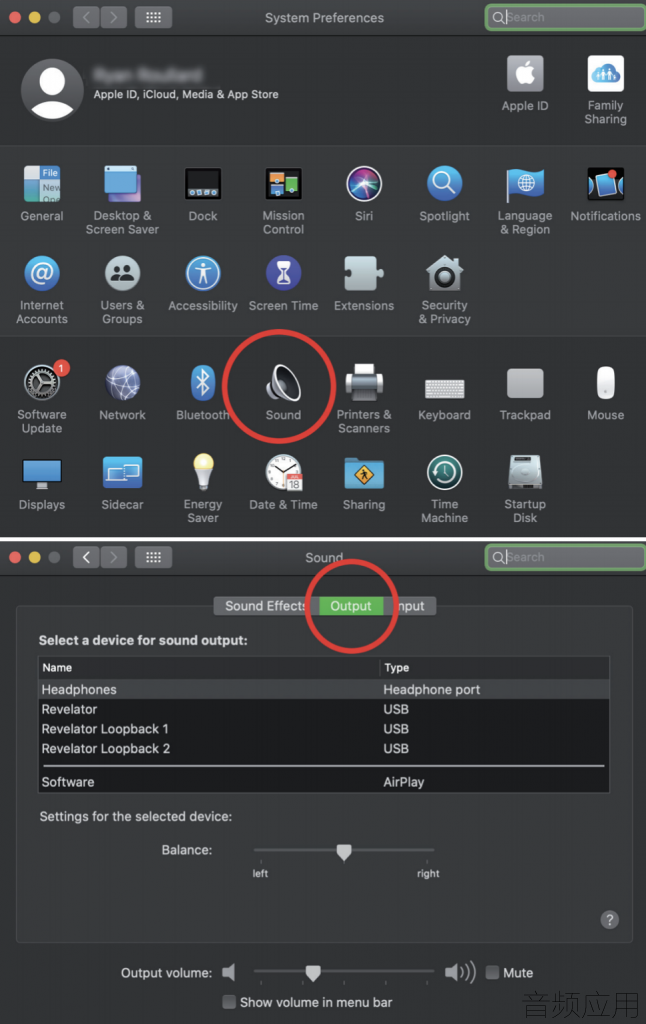Image resolution: width=646 pixels, height=1024 pixels.
Task: Open Printers & Scanners preferences
Action: click(x=364, y=398)
